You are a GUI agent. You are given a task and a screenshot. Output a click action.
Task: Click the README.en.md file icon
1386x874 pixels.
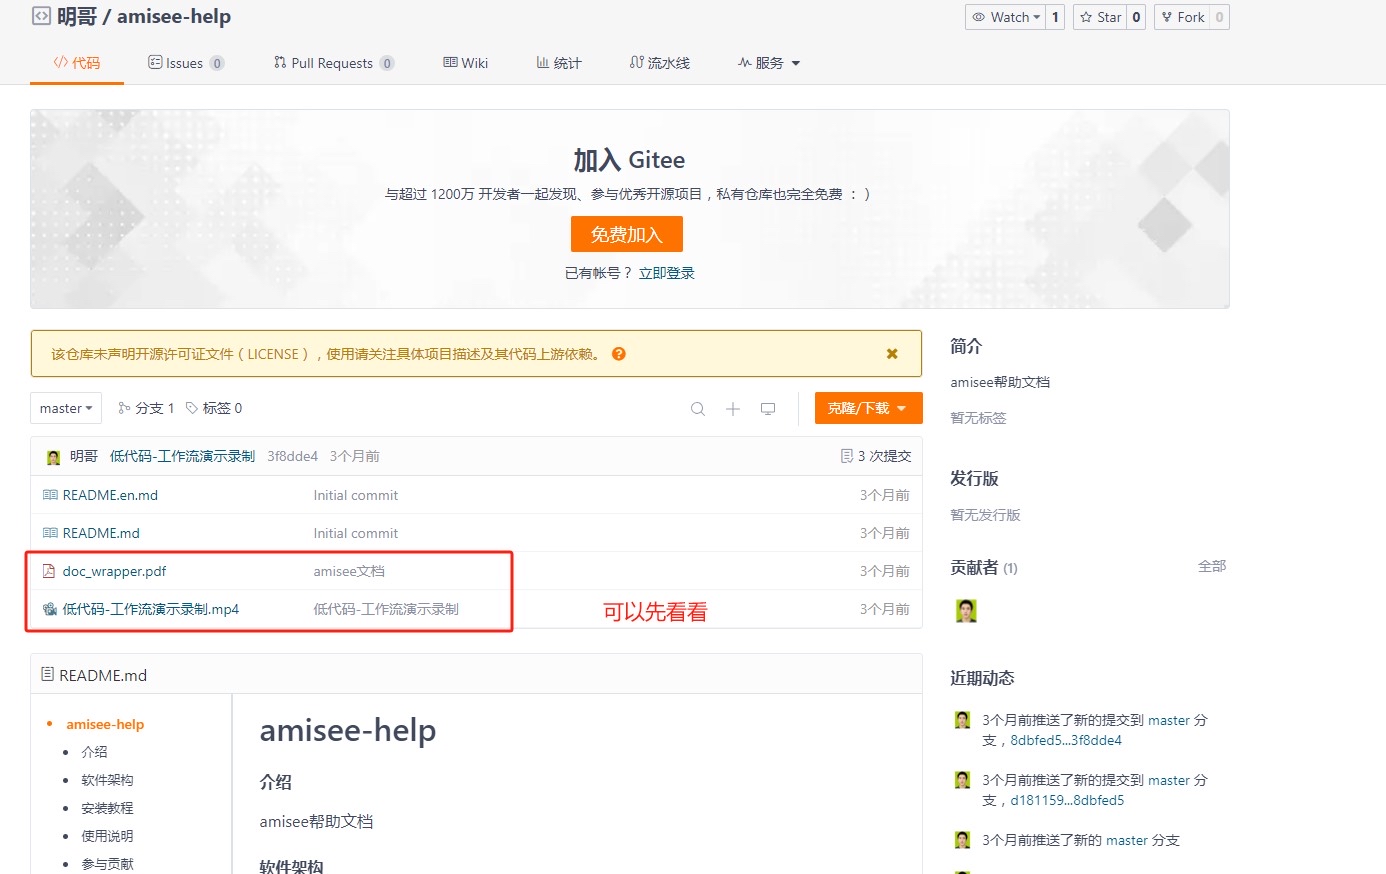tap(50, 495)
